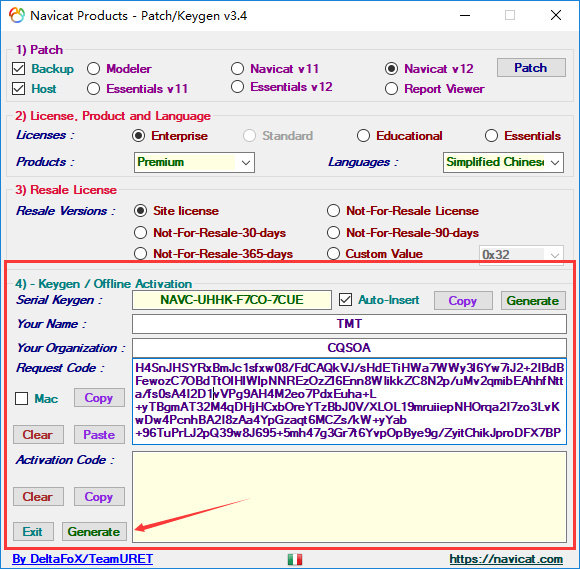Screen dimensions: 580x569
Task: Clear the Request Code field
Action: pos(38,434)
